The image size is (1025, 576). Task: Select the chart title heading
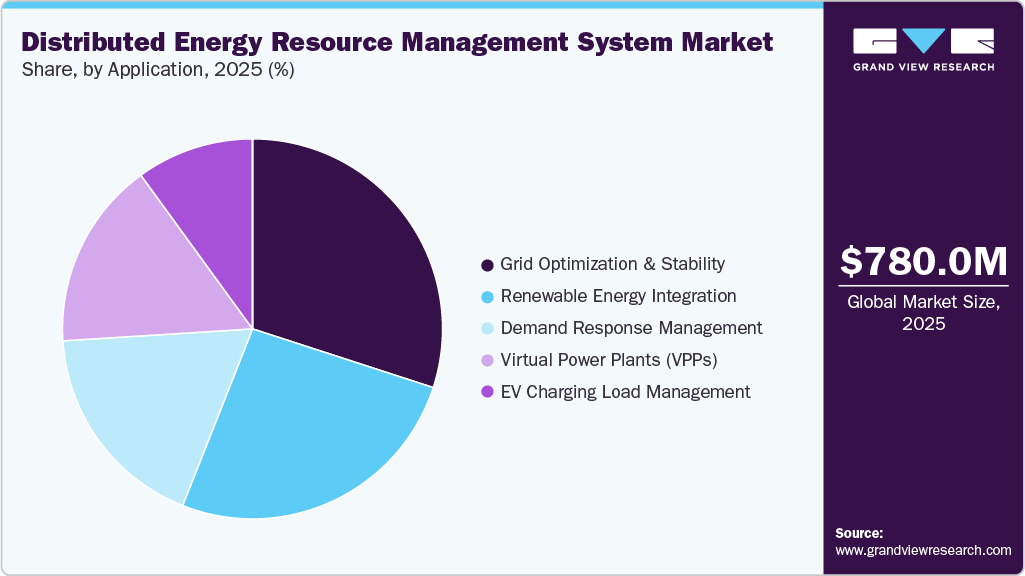click(396, 43)
